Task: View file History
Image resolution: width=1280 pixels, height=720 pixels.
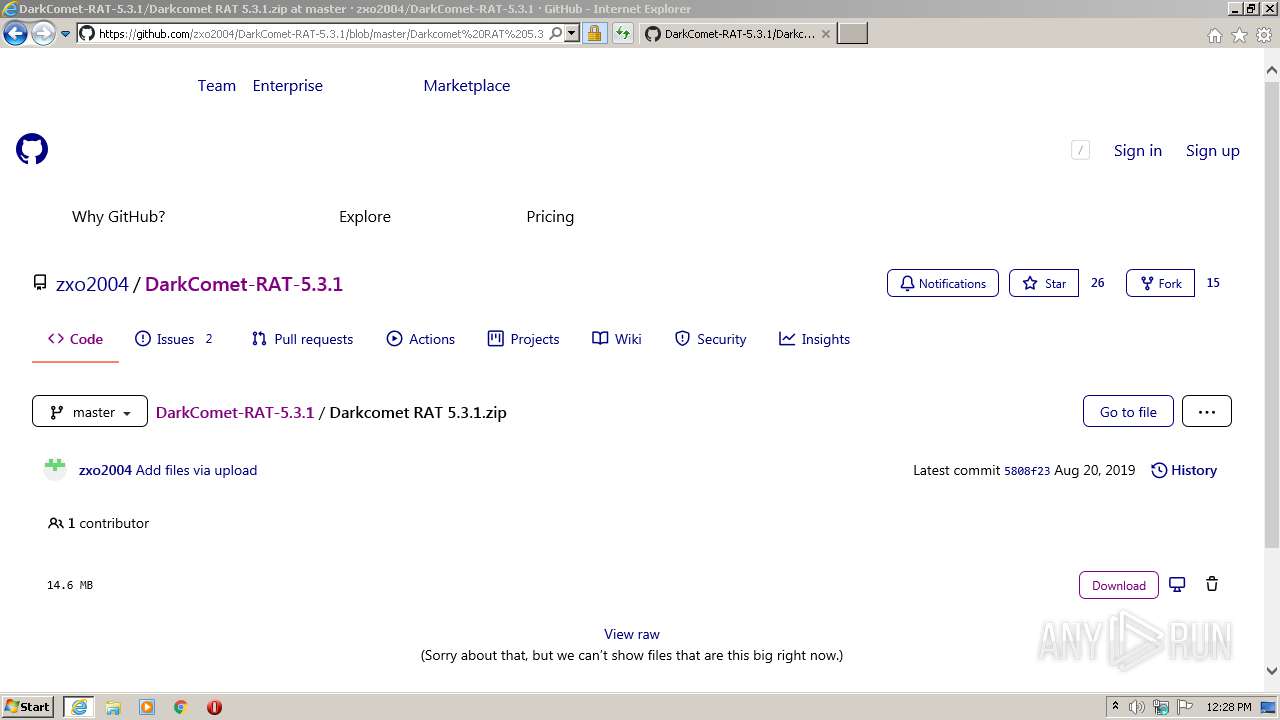Action: pos(1184,470)
